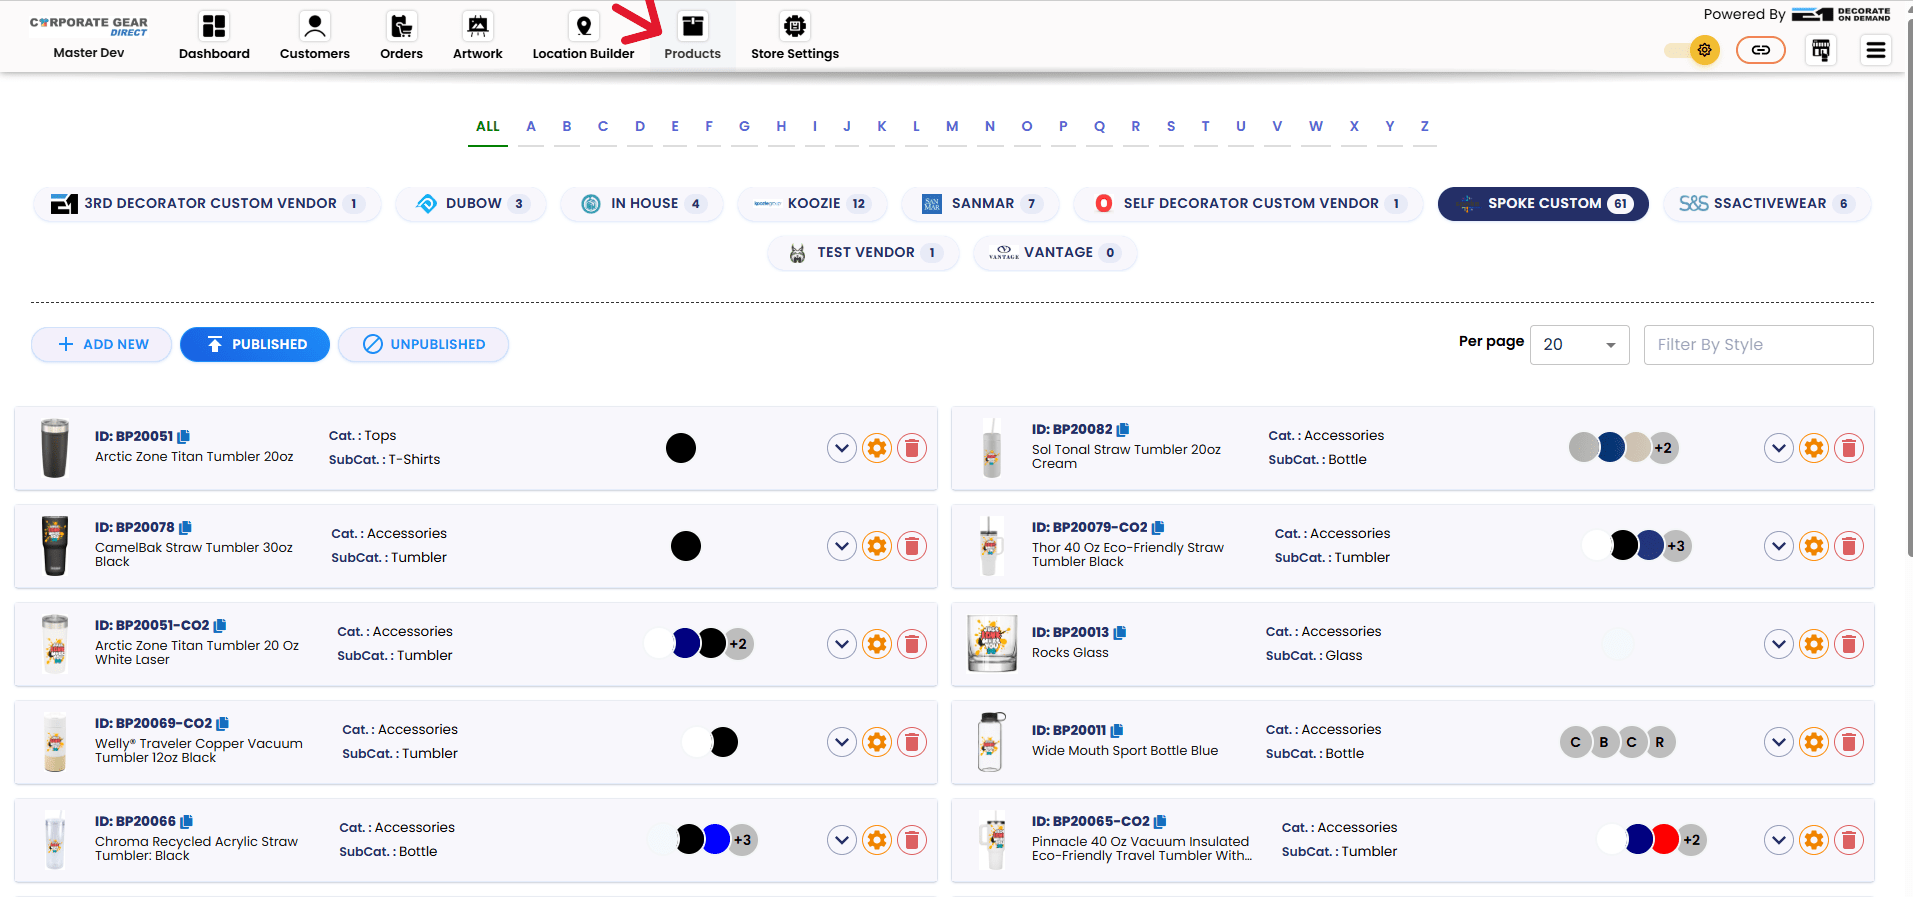Delete the Welly Traveler Copper Vacuum Tumbler
This screenshot has width=1913, height=897.
coord(912,742)
